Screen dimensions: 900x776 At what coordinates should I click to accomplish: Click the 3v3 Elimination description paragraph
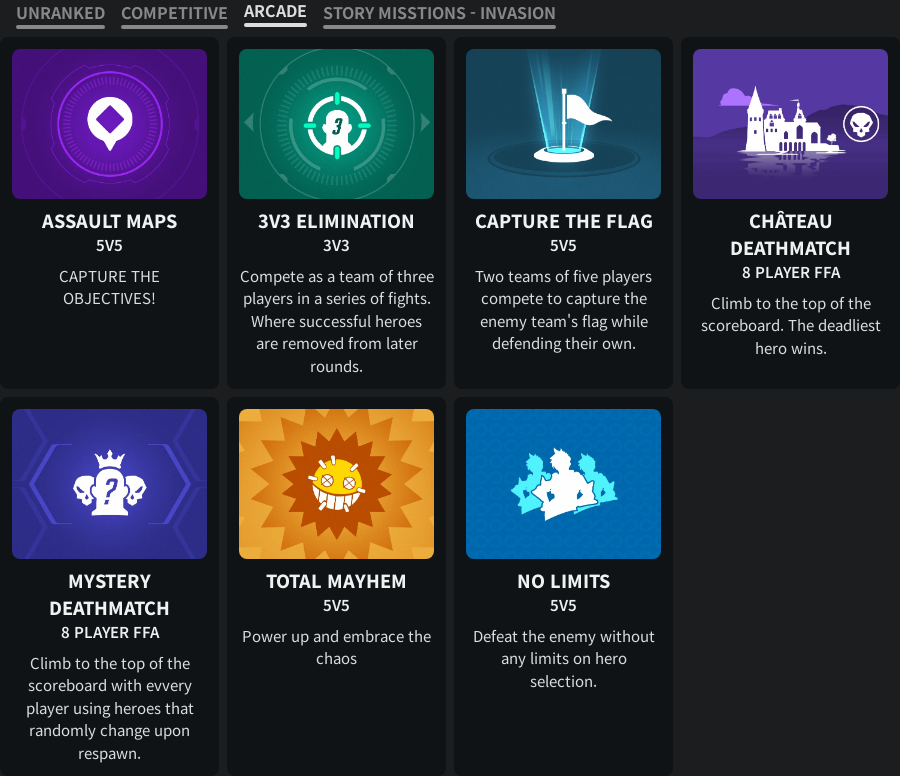pyautogui.click(x=337, y=321)
